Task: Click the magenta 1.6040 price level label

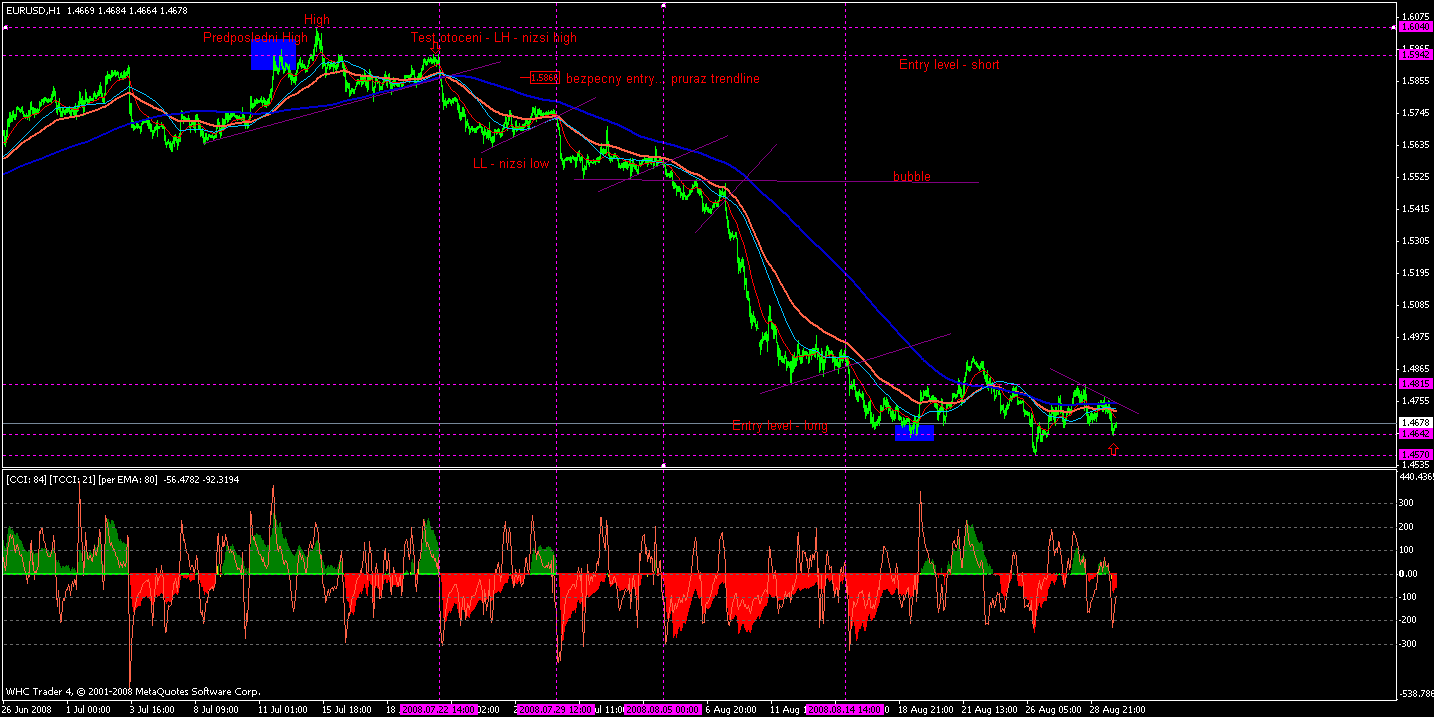Action: (1415, 28)
